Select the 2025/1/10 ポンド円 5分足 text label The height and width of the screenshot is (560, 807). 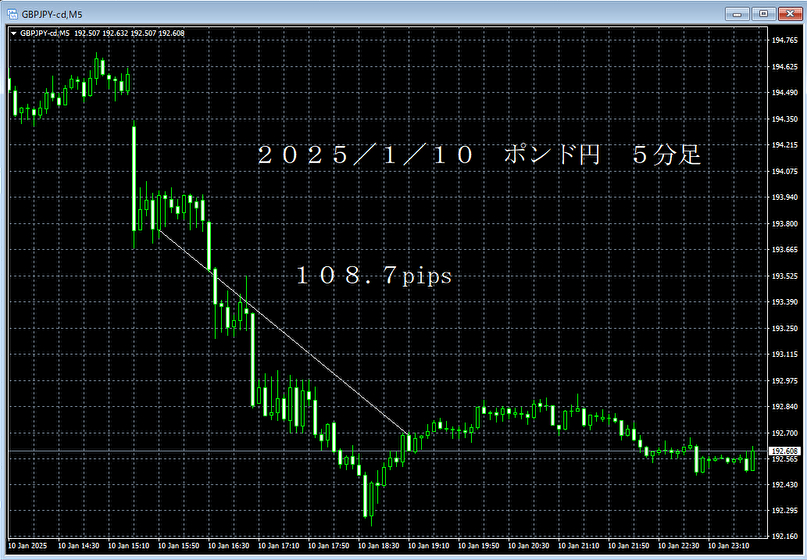[480, 156]
